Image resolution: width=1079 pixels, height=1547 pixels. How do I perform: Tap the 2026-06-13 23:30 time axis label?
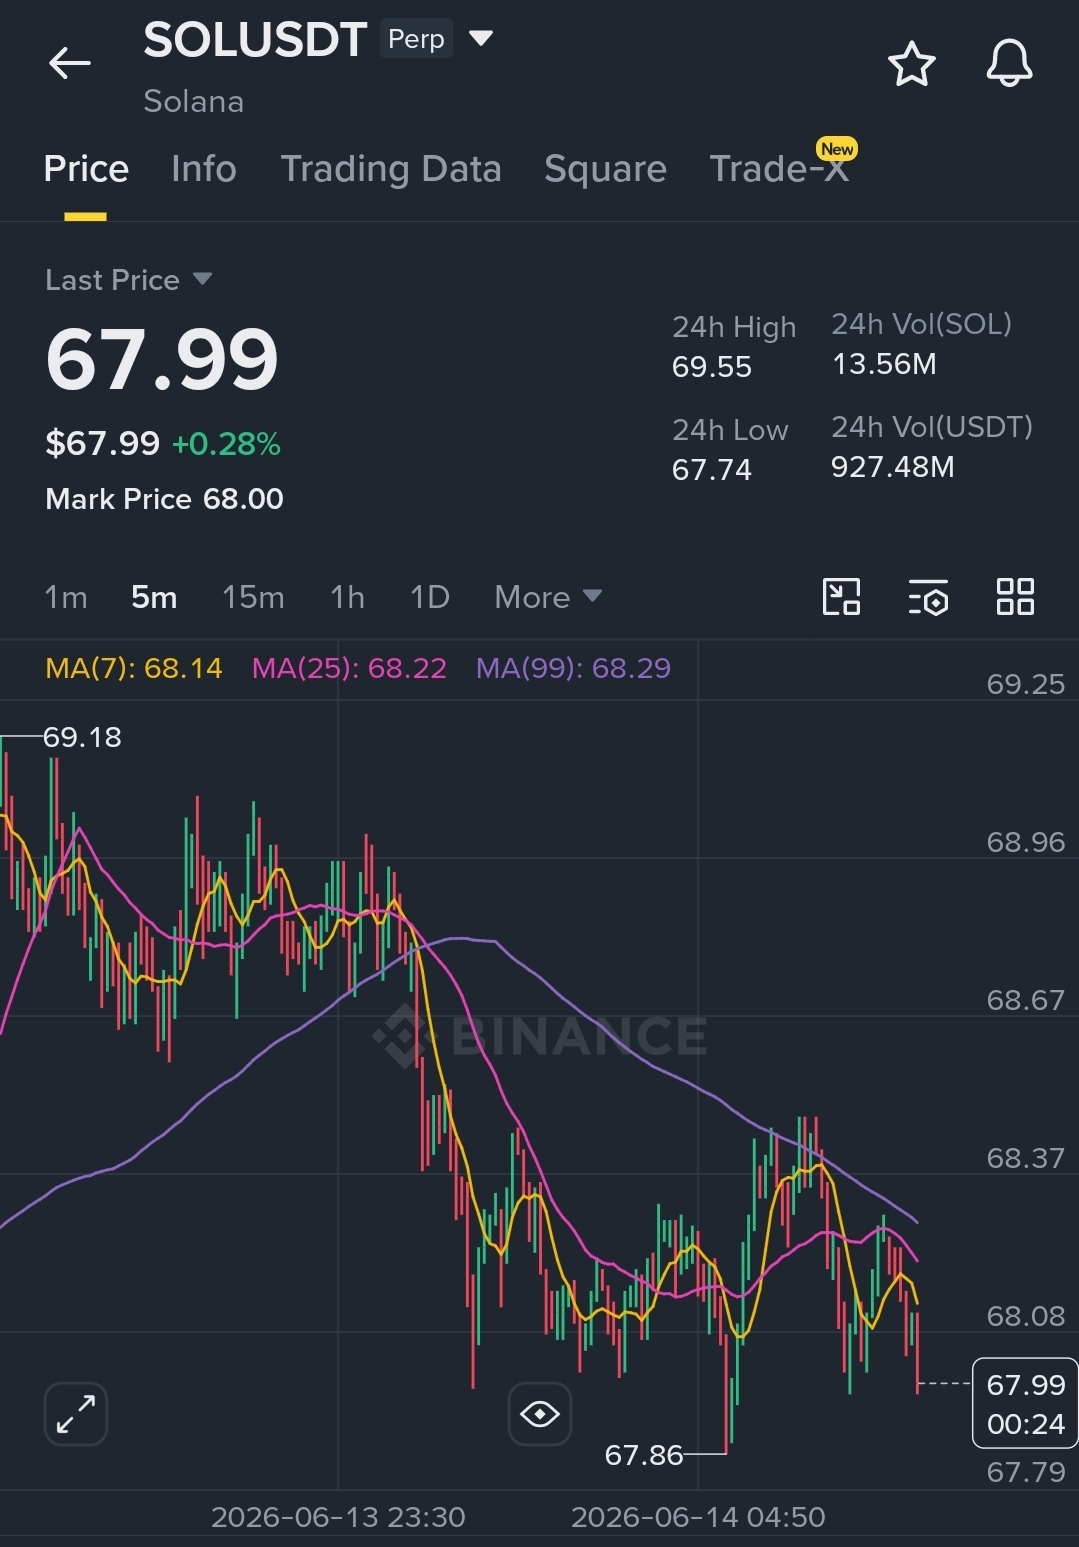point(338,1517)
